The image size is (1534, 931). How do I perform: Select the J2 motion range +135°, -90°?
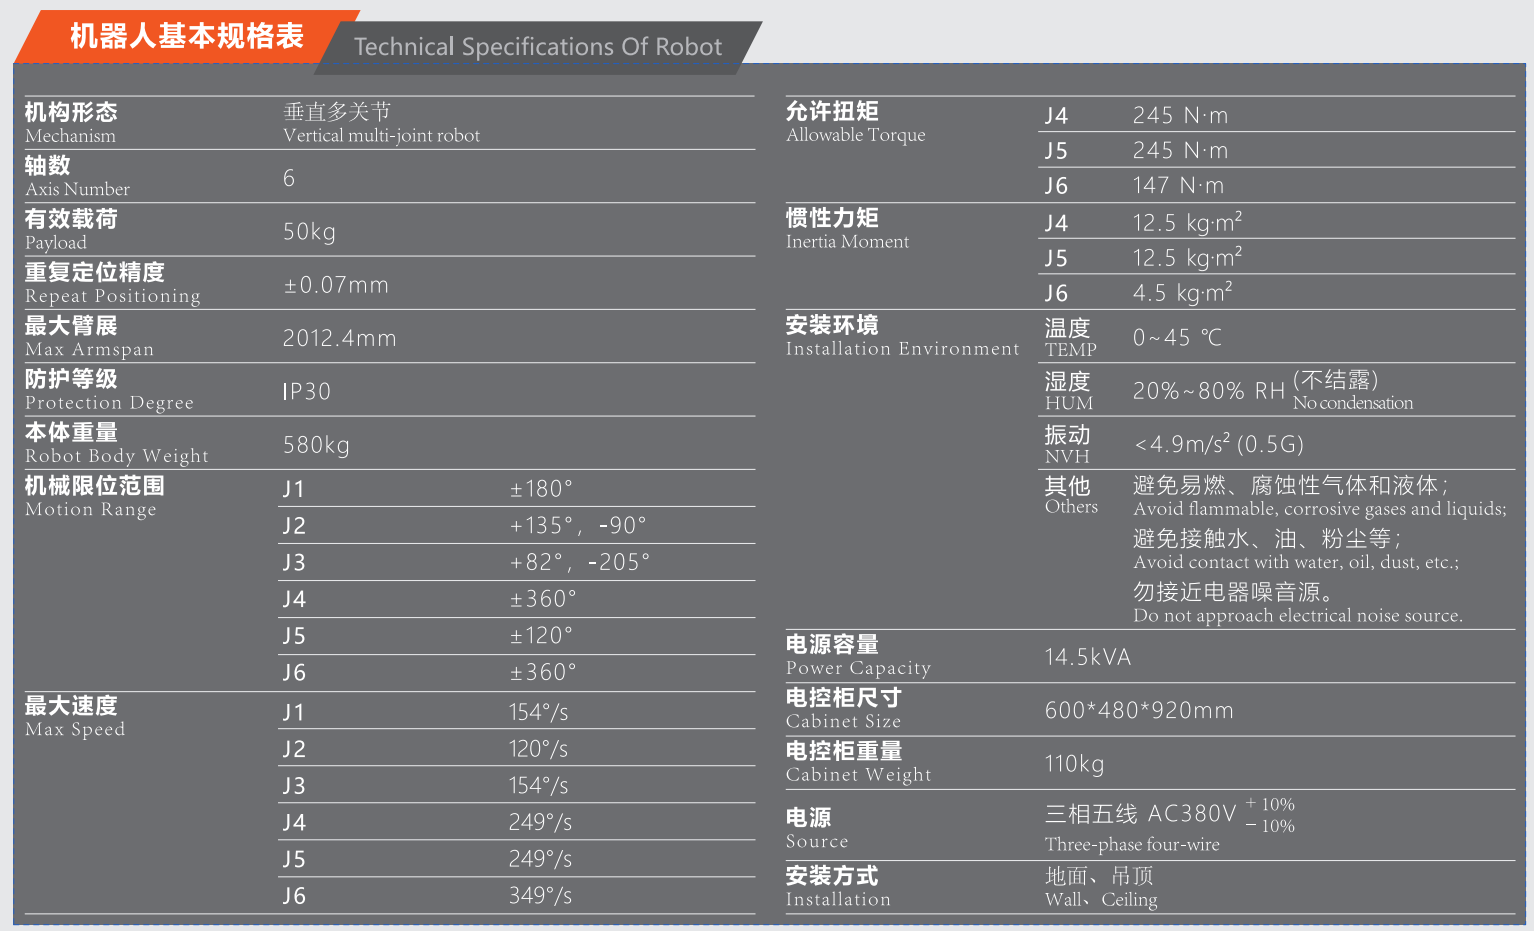pos(578,525)
